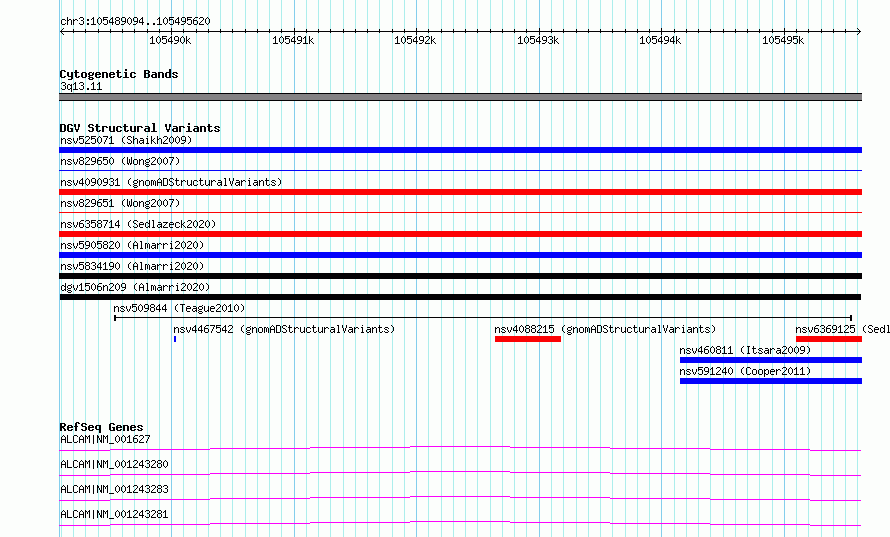The height and width of the screenshot is (537, 890).
Task: Select the blue nsv460811 variant bar
Action: coord(771,360)
